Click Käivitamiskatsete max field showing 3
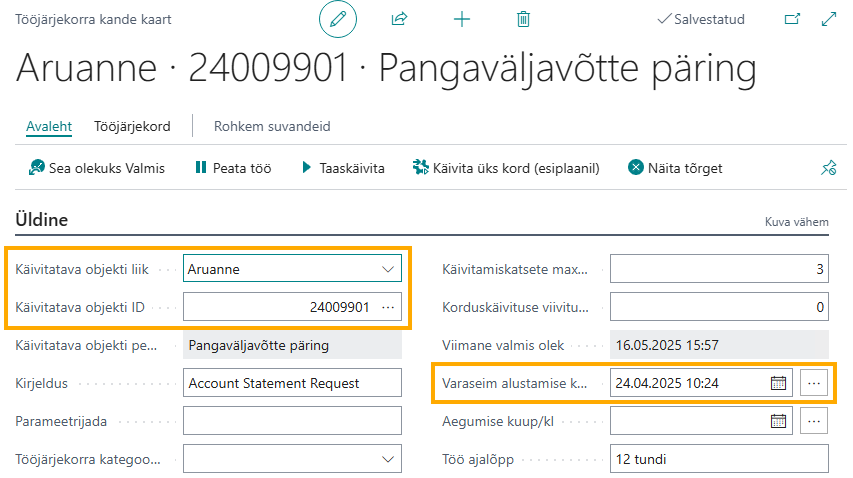 click(719, 269)
